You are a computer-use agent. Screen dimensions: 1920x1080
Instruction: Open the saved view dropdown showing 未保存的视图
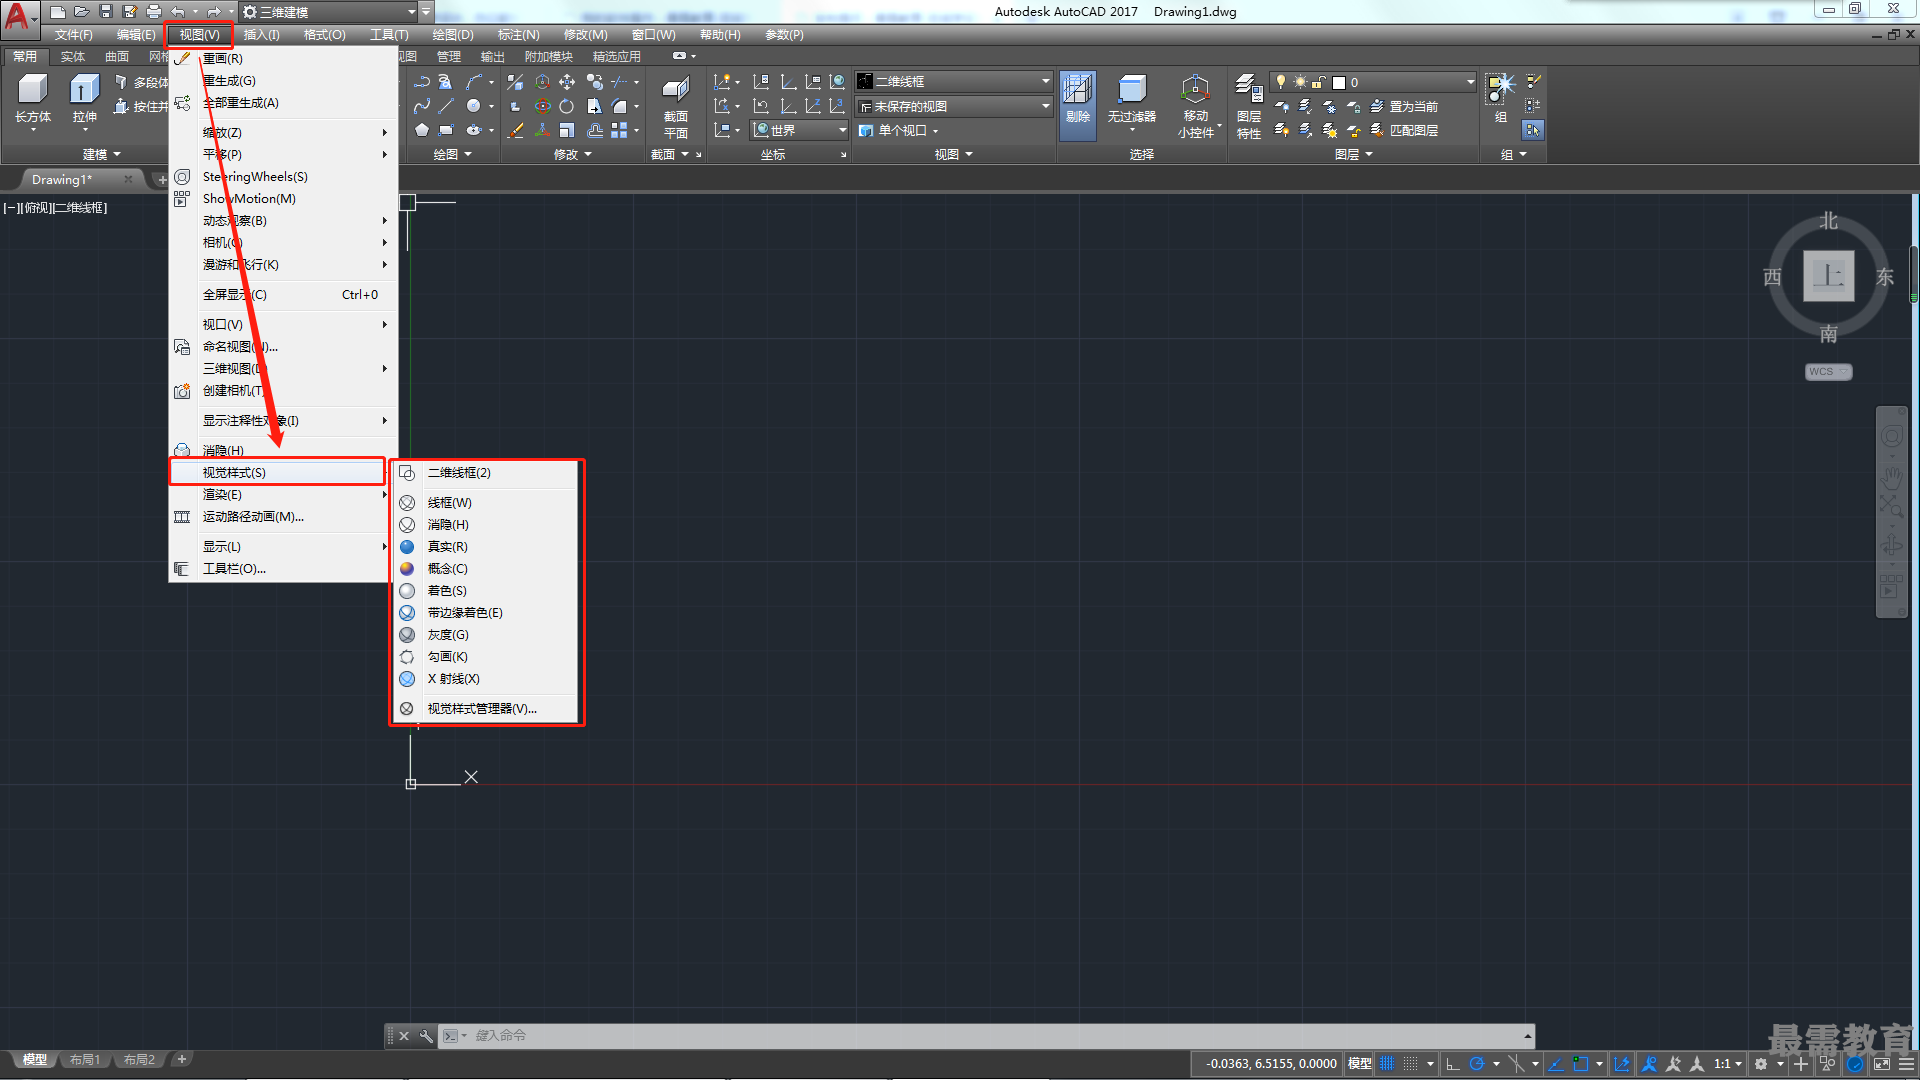[x=955, y=106]
